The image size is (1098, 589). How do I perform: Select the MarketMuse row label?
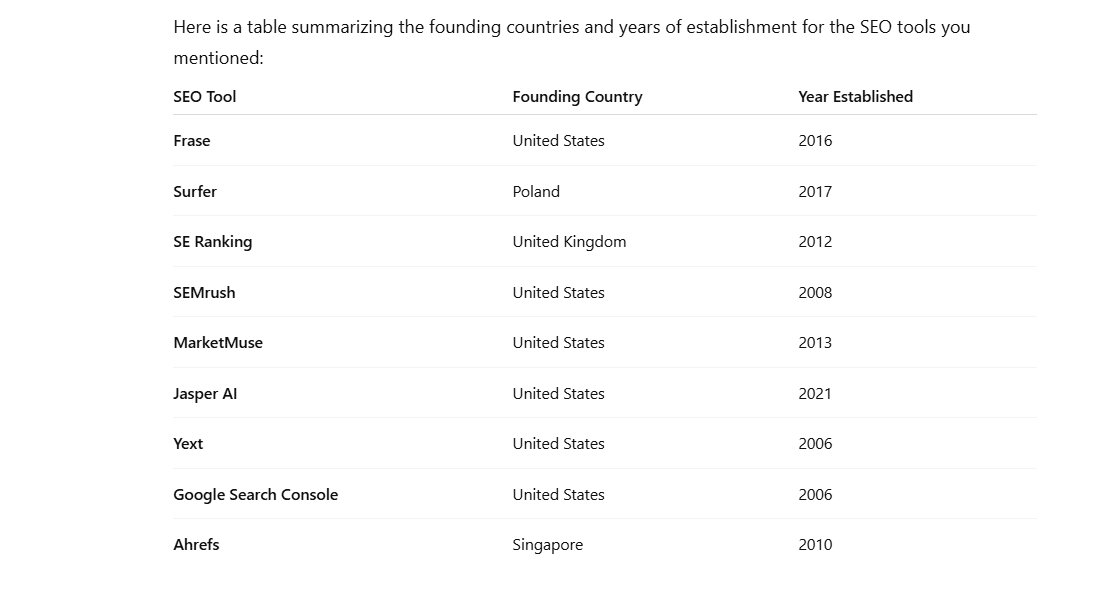(x=218, y=343)
